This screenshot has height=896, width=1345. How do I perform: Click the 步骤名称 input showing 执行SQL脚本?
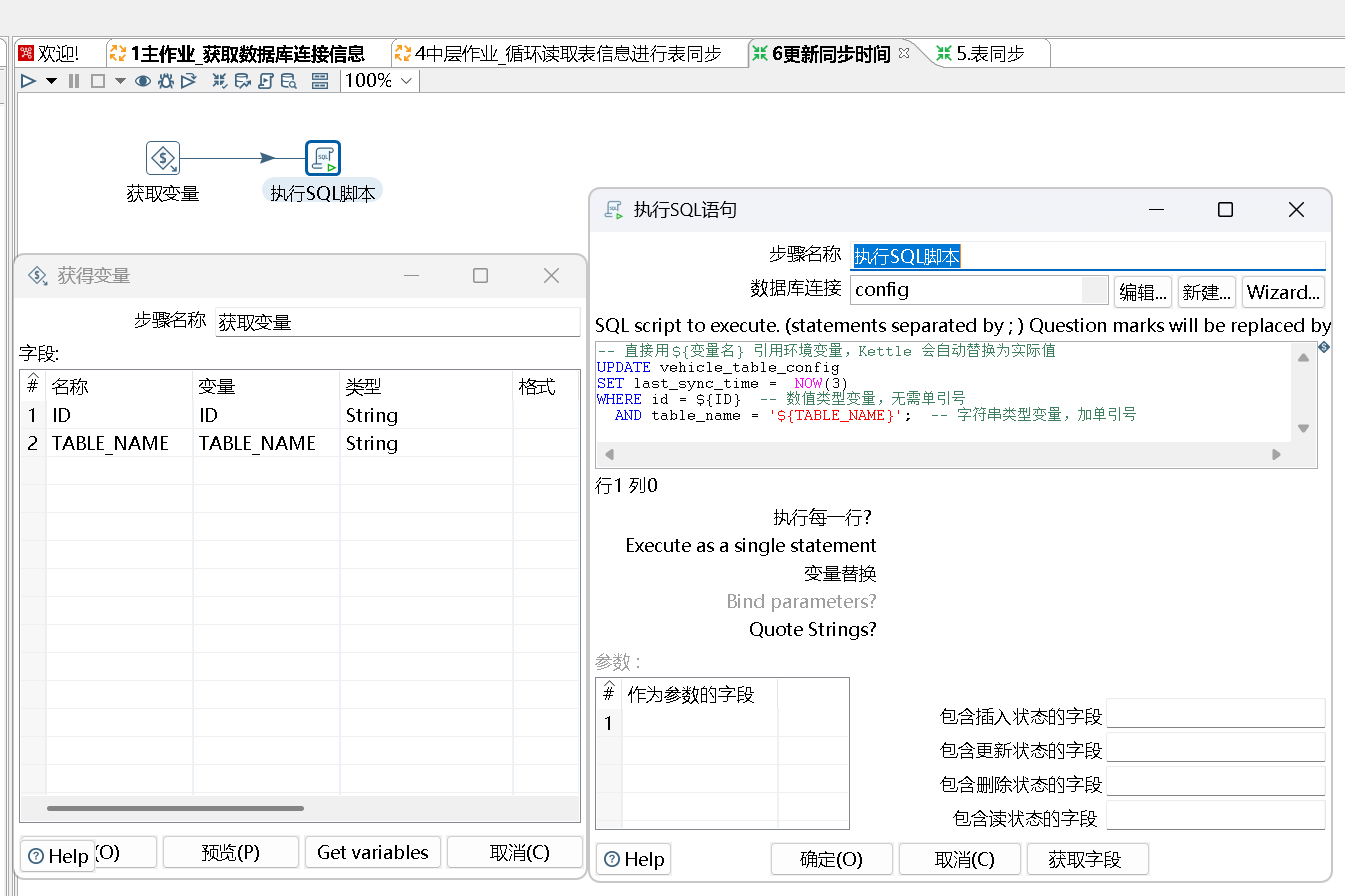point(1000,255)
